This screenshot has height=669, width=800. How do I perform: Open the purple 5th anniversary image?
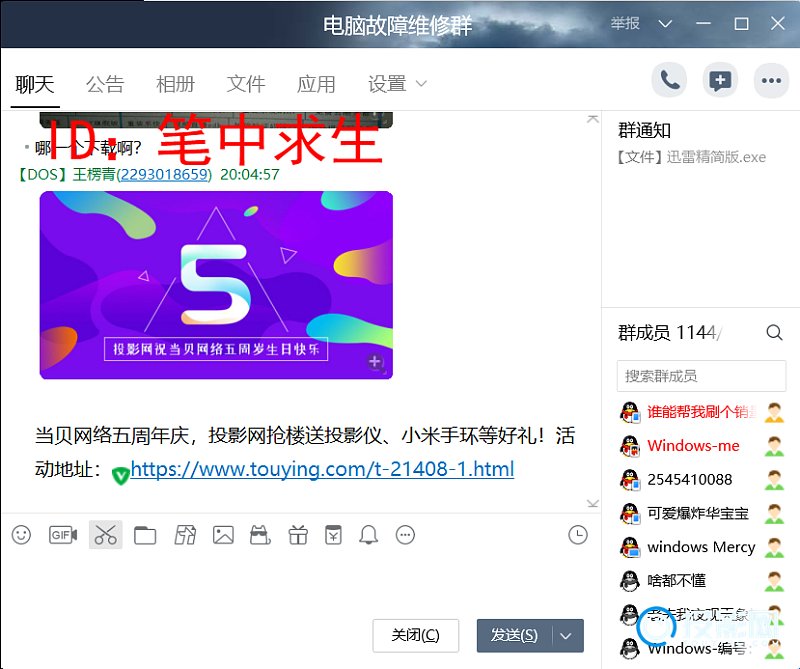click(x=216, y=285)
